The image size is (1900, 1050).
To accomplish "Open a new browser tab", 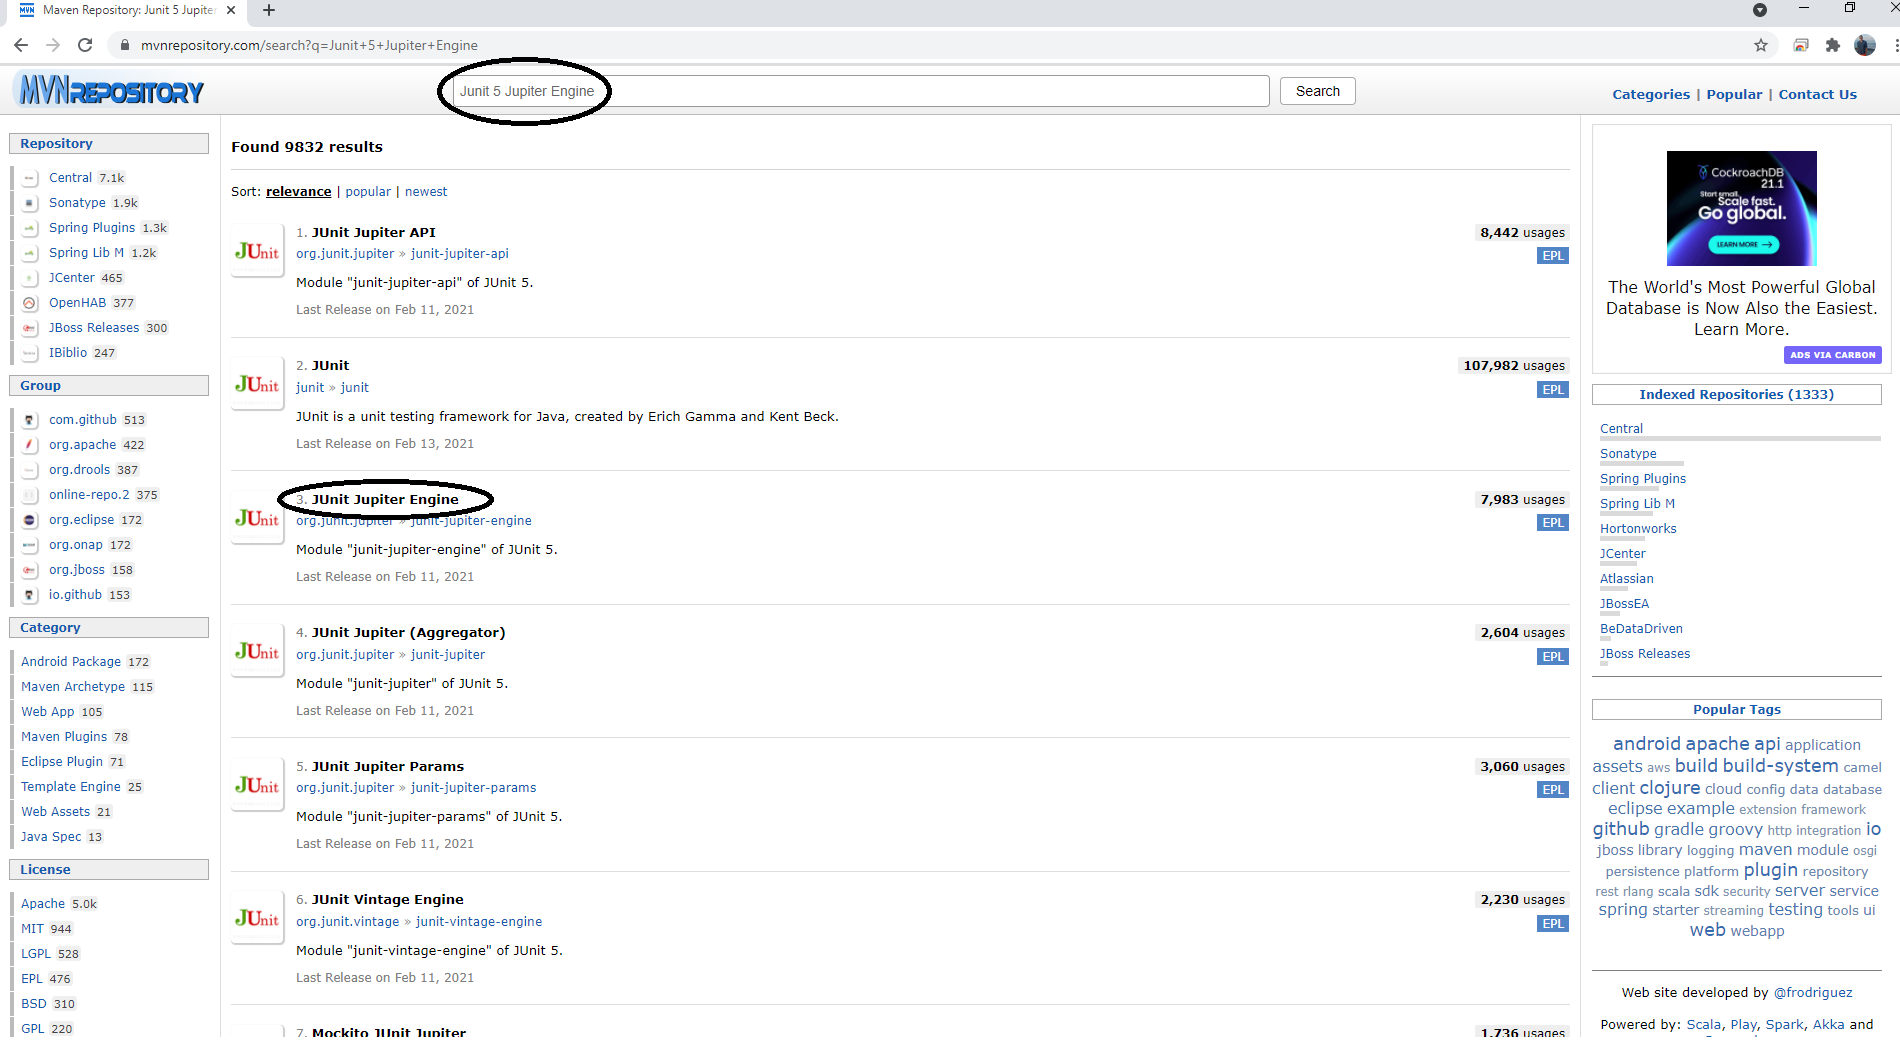I will (269, 10).
